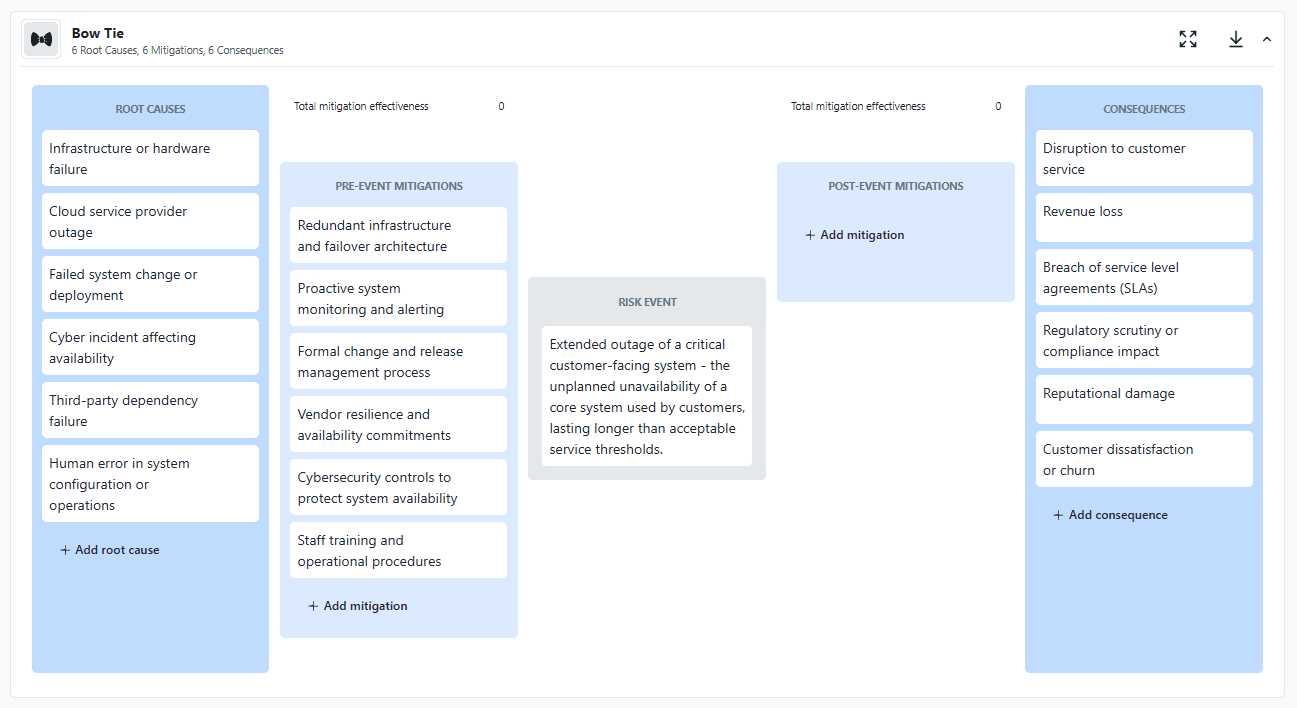
Task: Select the Reputational damage consequence
Action: pos(1144,399)
